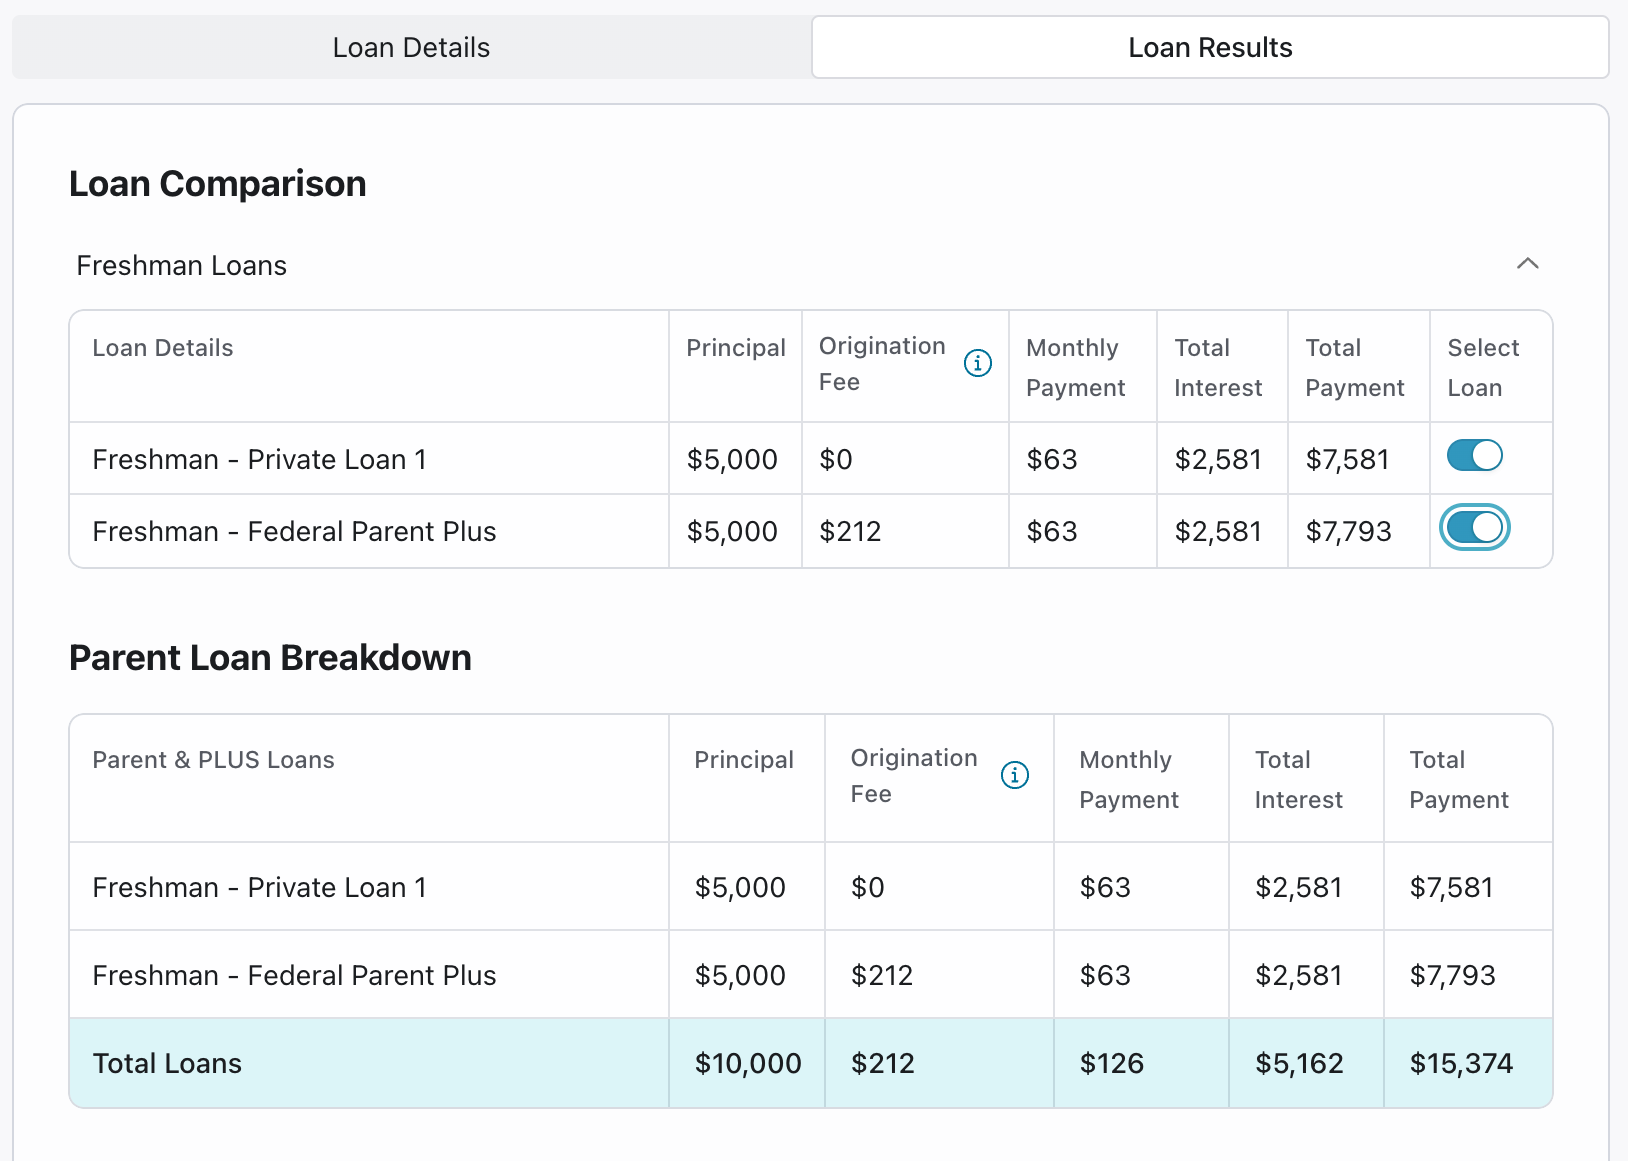Image resolution: width=1628 pixels, height=1161 pixels.
Task: Click the Loan Comparison heading
Action: pyautogui.click(x=218, y=184)
